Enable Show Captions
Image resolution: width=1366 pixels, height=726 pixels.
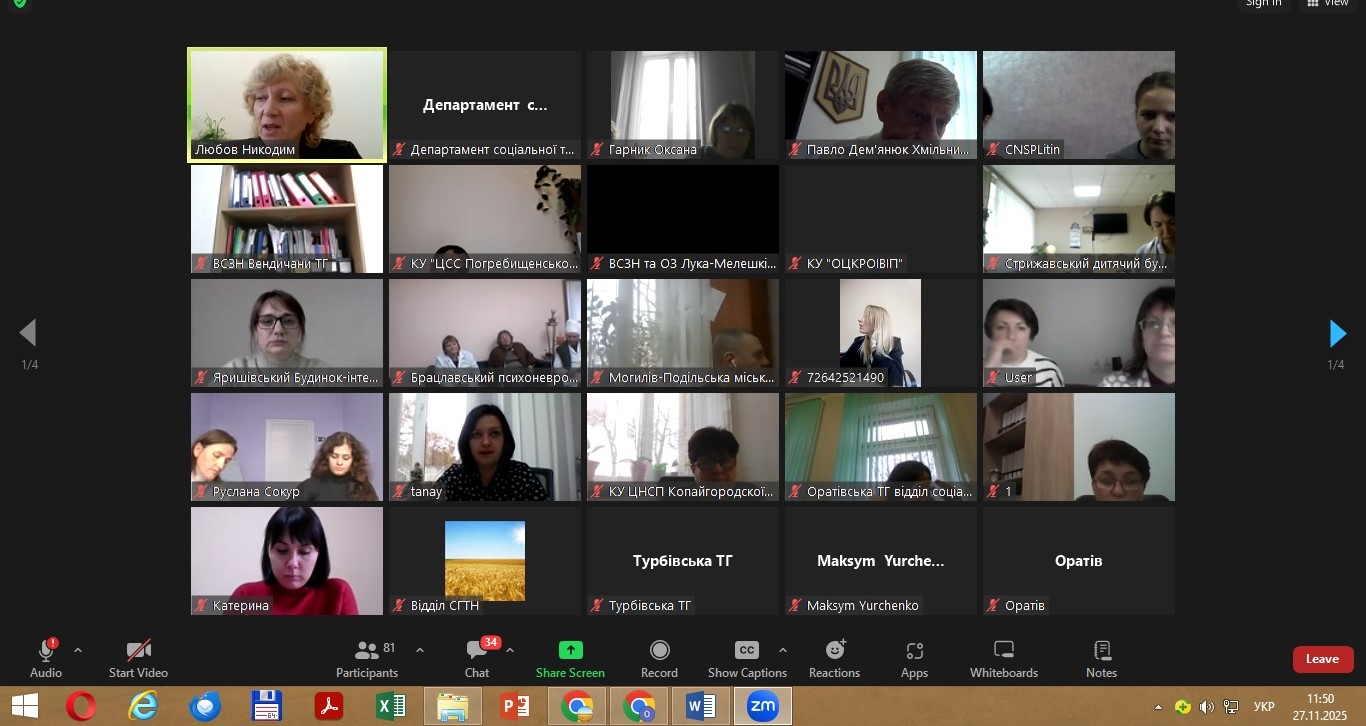pyautogui.click(x=747, y=659)
